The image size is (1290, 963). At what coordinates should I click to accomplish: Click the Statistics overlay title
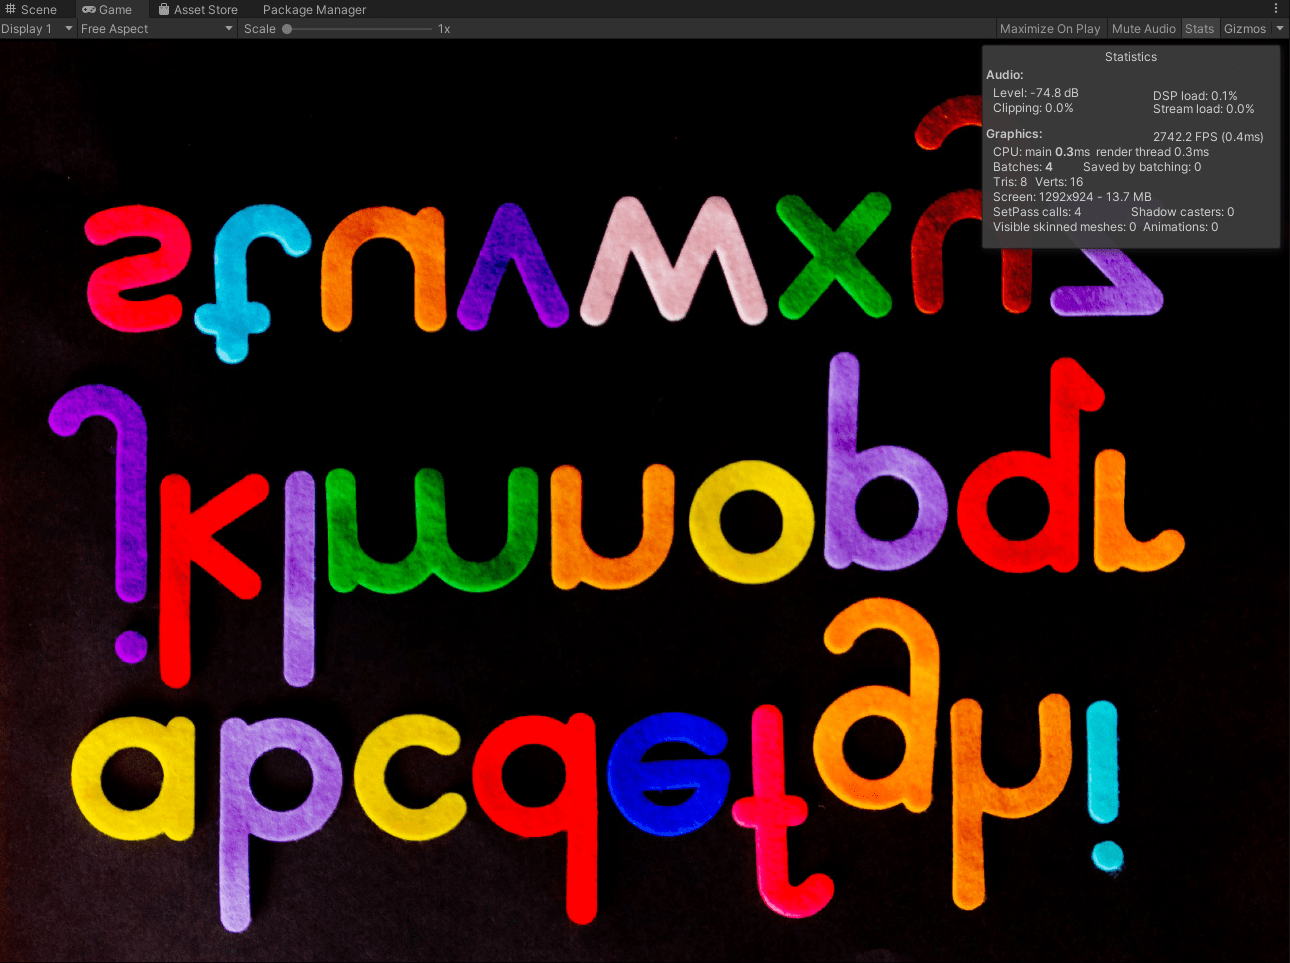click(1130, 57)
